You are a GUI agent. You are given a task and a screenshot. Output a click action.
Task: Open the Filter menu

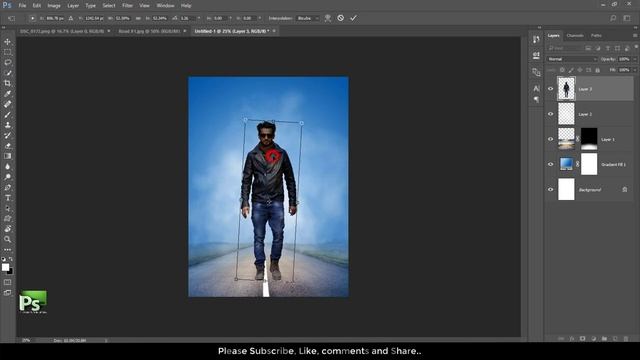click(127, 6)
